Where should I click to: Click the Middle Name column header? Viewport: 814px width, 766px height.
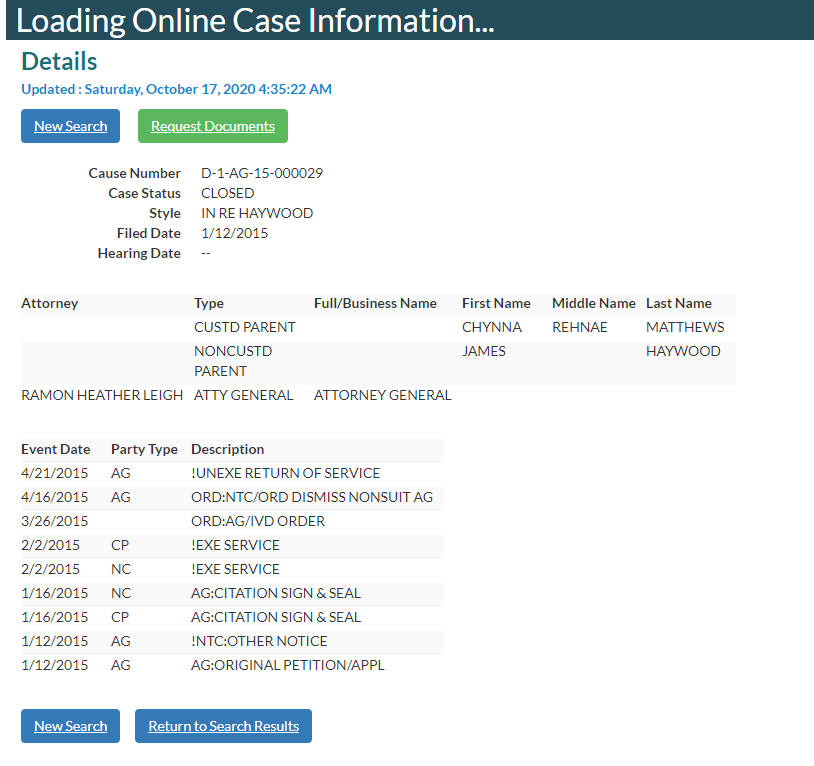tap(593, 303)
